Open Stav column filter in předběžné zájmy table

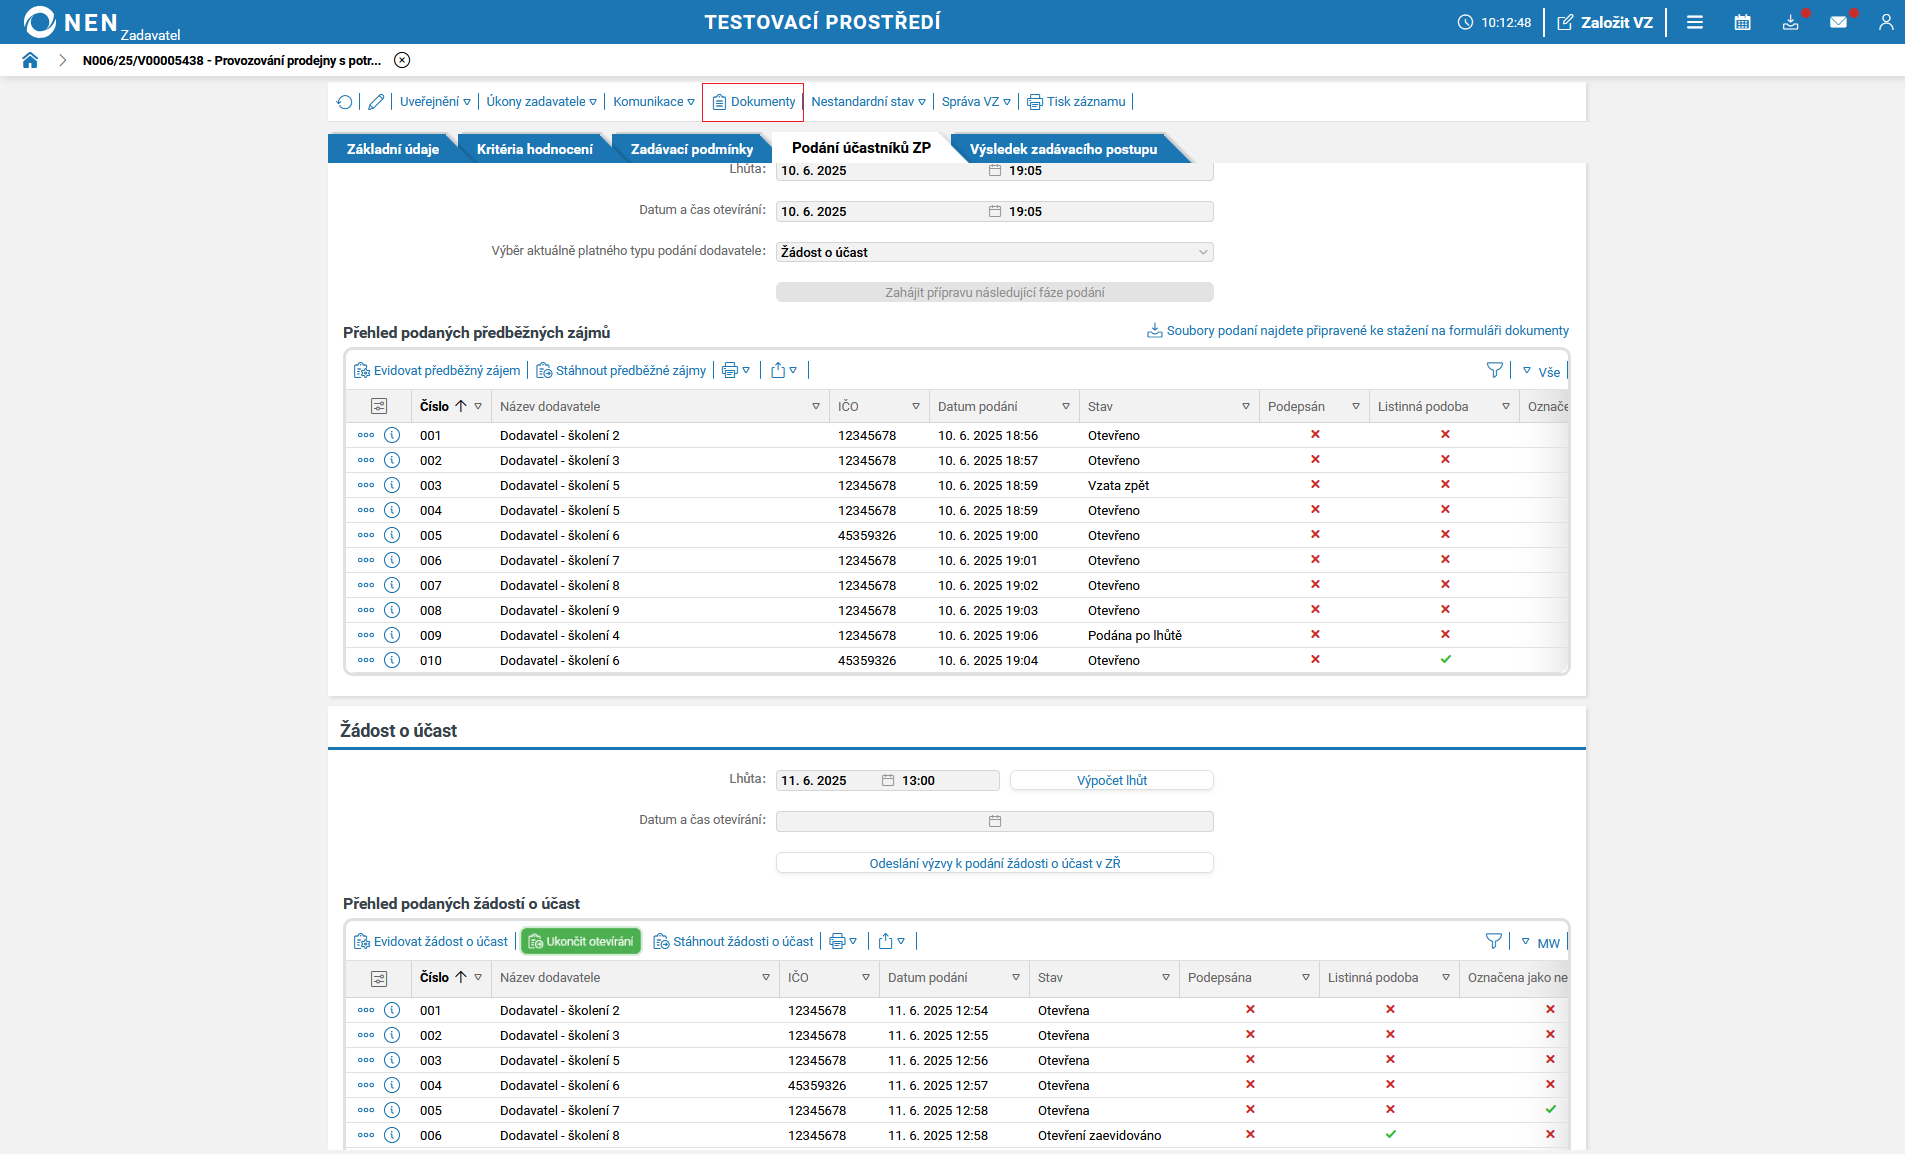pyautogui.click(x=1246, y=407)
